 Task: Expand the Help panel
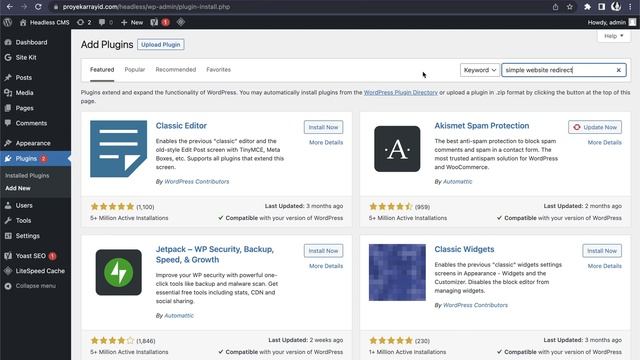click(x=614, y=36)
